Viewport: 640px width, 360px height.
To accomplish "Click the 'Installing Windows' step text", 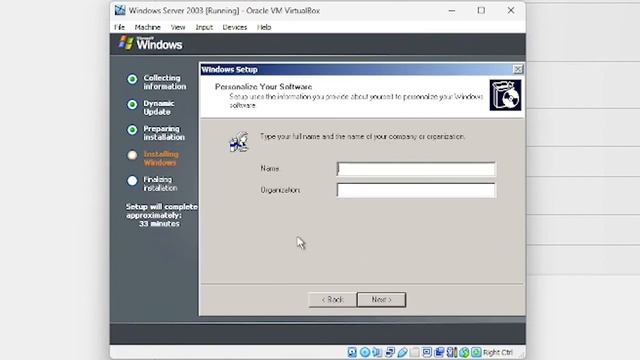I will 161,158.
